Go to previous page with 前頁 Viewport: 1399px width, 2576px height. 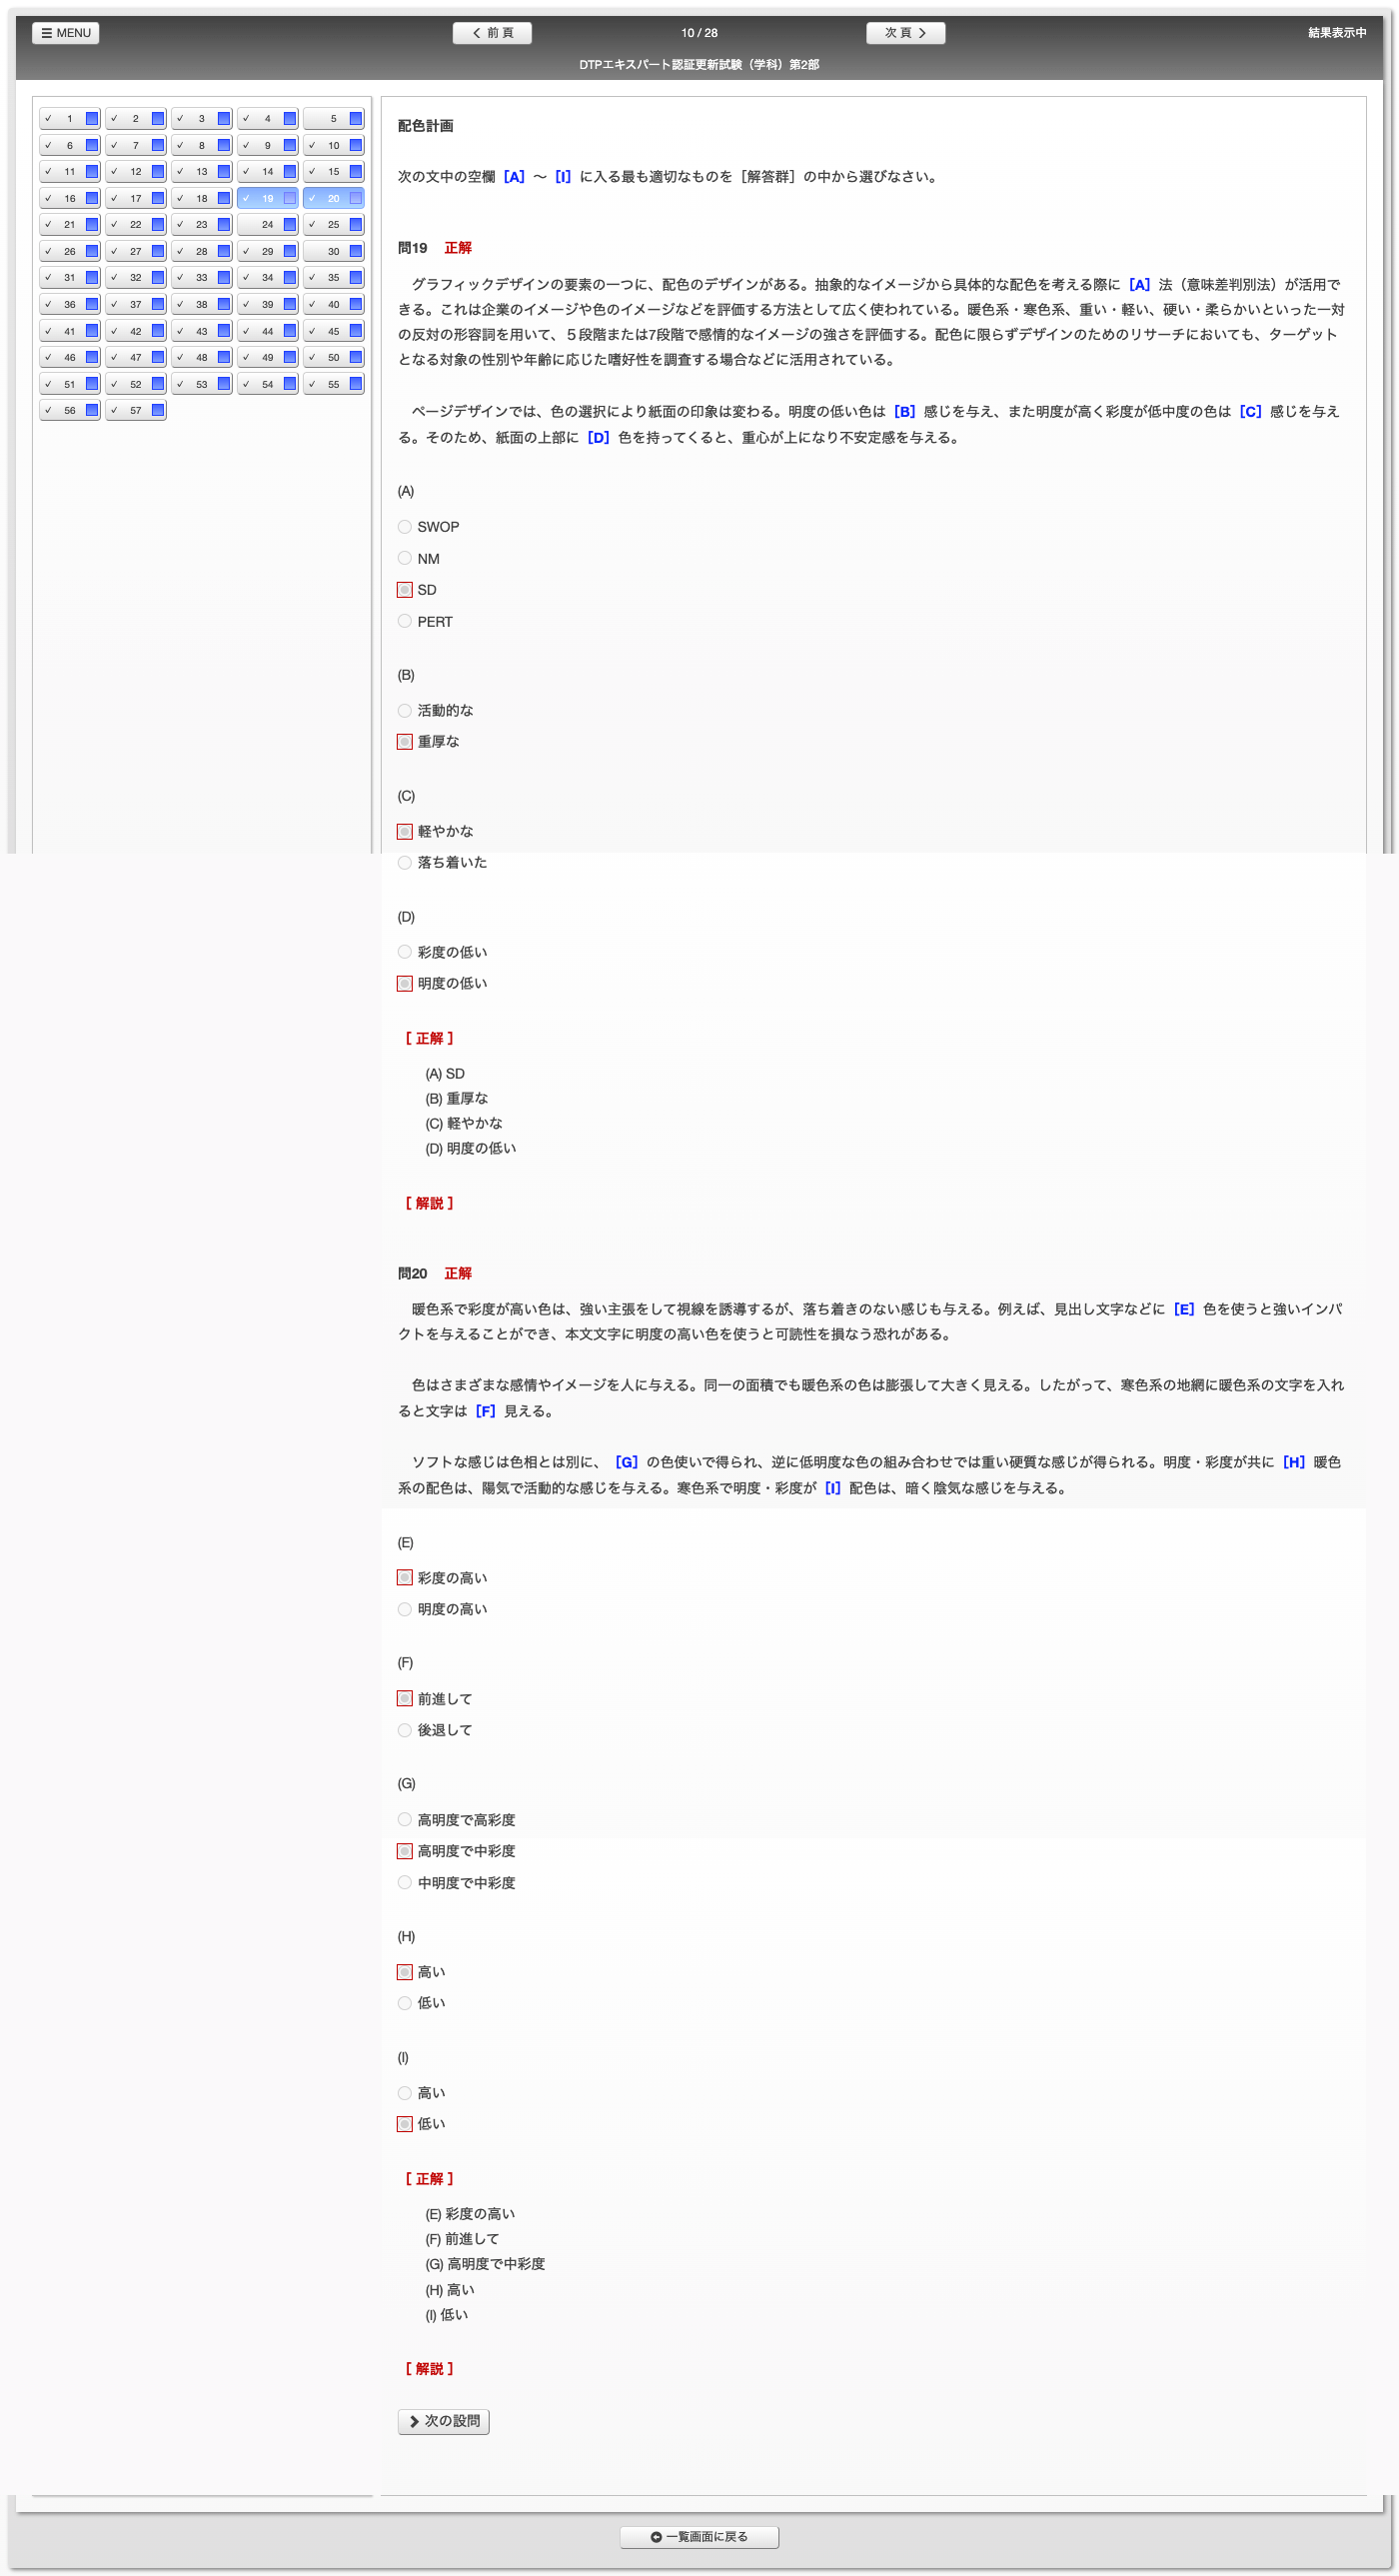click(492, 33)
